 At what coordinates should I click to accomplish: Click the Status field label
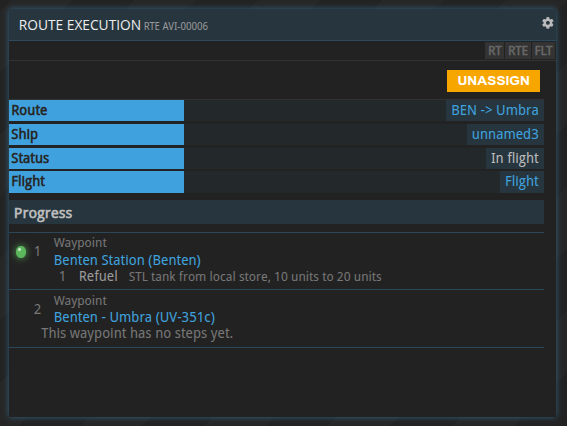tap(96, 158)
